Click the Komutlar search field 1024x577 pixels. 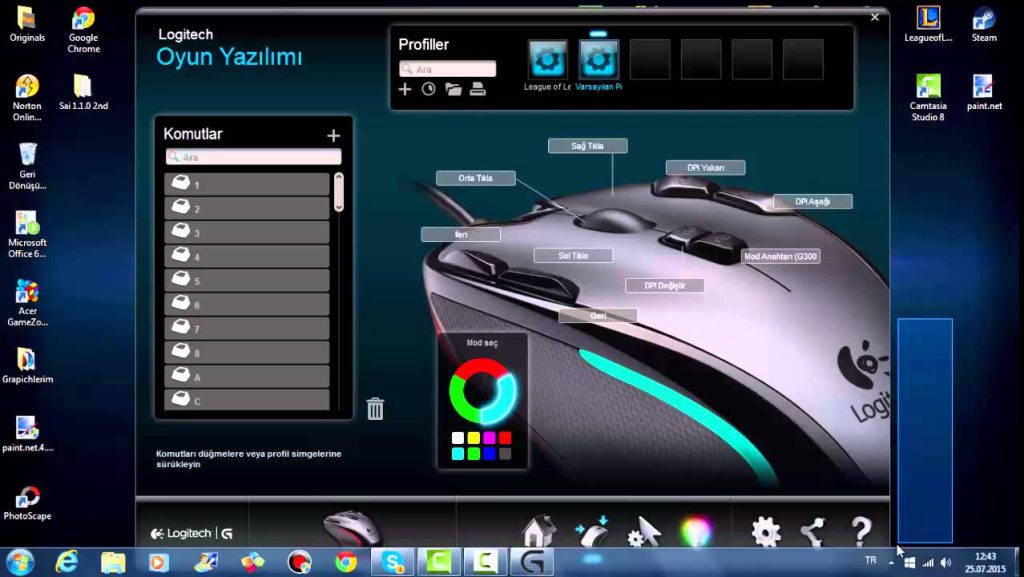pos(253,157)
